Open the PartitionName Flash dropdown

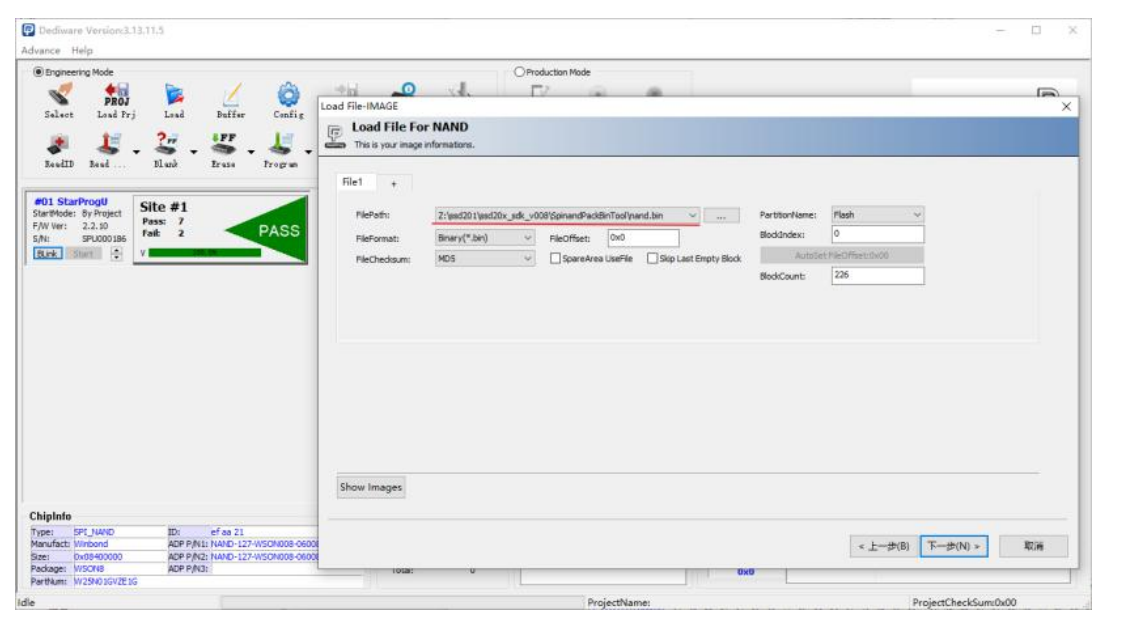[x=916, y=215]
